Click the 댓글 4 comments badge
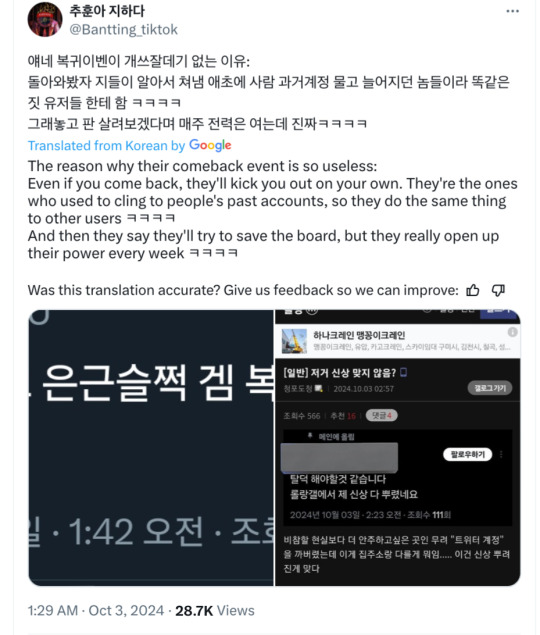540x635 pixels. tap(382, 416)
